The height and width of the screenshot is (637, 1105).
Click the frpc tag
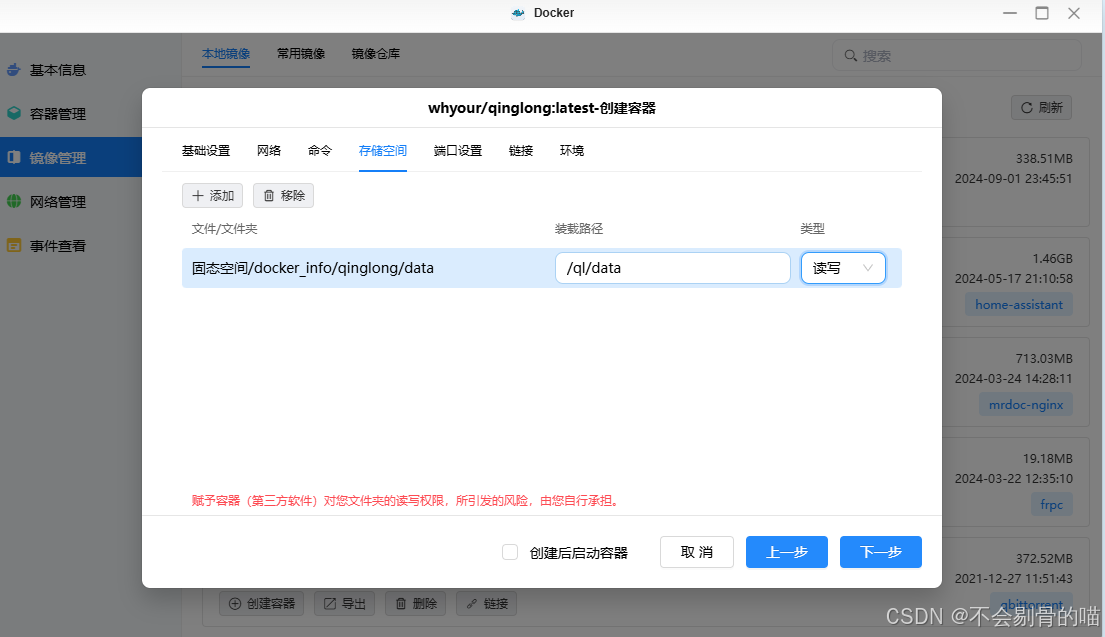pos(1051,505)
